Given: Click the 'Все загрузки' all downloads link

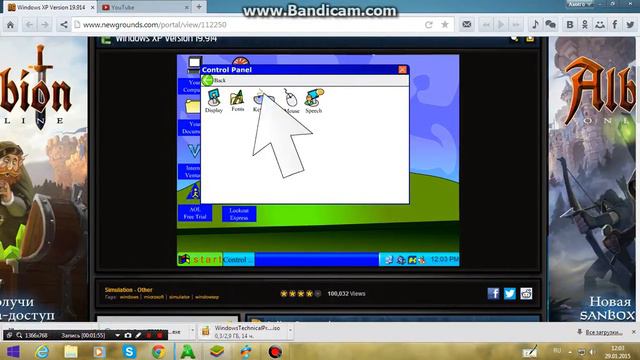Looking at the screenshot, I should pyautogui.click(x=604, y=332).
